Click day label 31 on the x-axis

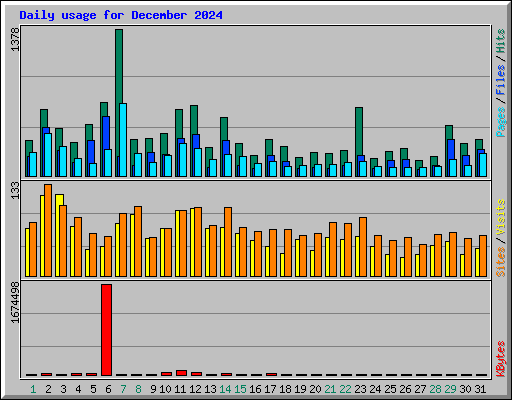[480, 389]
